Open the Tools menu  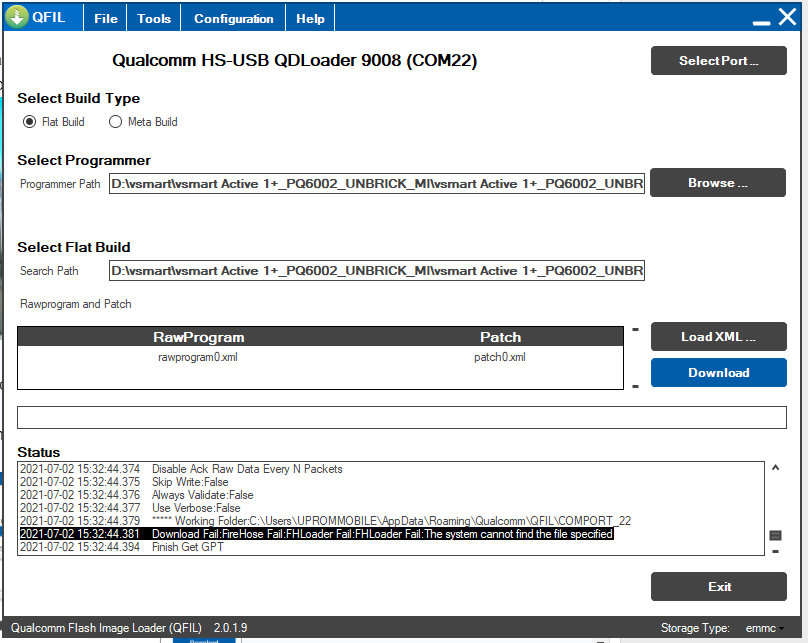click(x=154, y=19)
